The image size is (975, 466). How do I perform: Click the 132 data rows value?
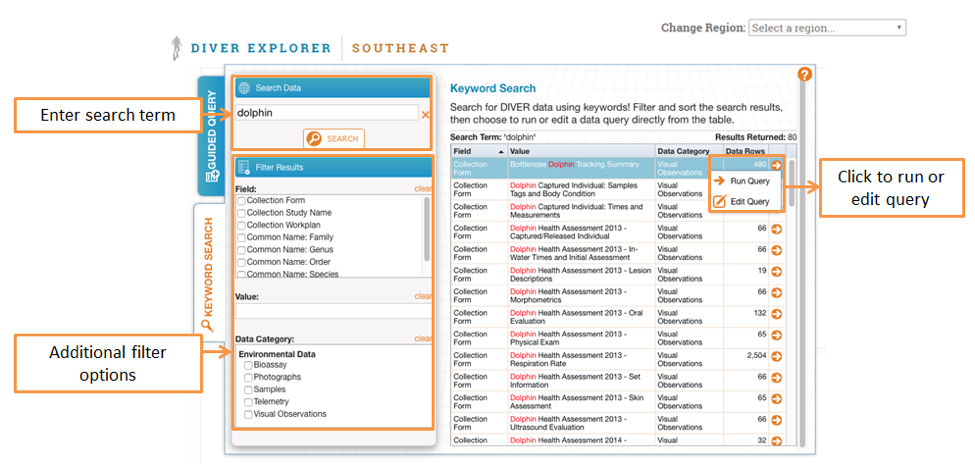(760, 312)
